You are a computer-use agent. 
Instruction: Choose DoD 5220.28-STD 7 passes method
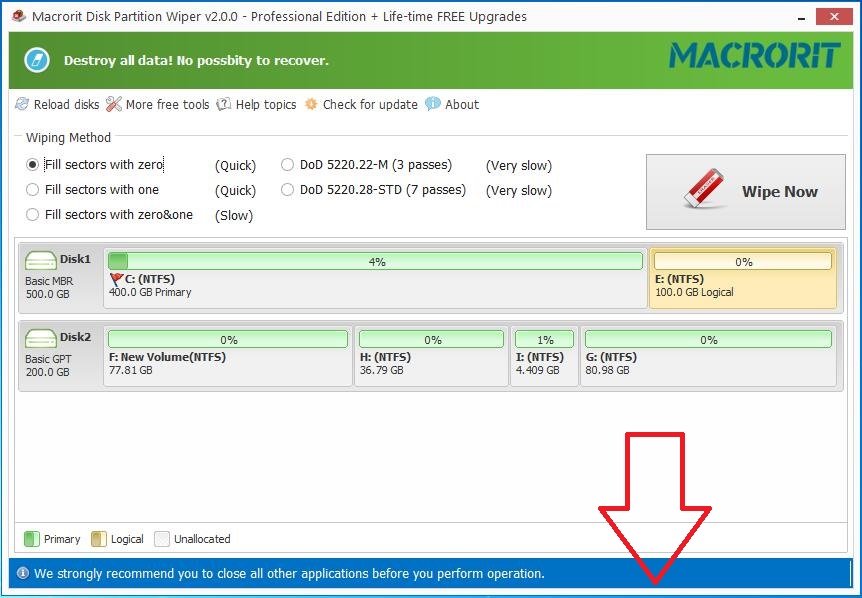pyautogui.click(x=288, y=190)
